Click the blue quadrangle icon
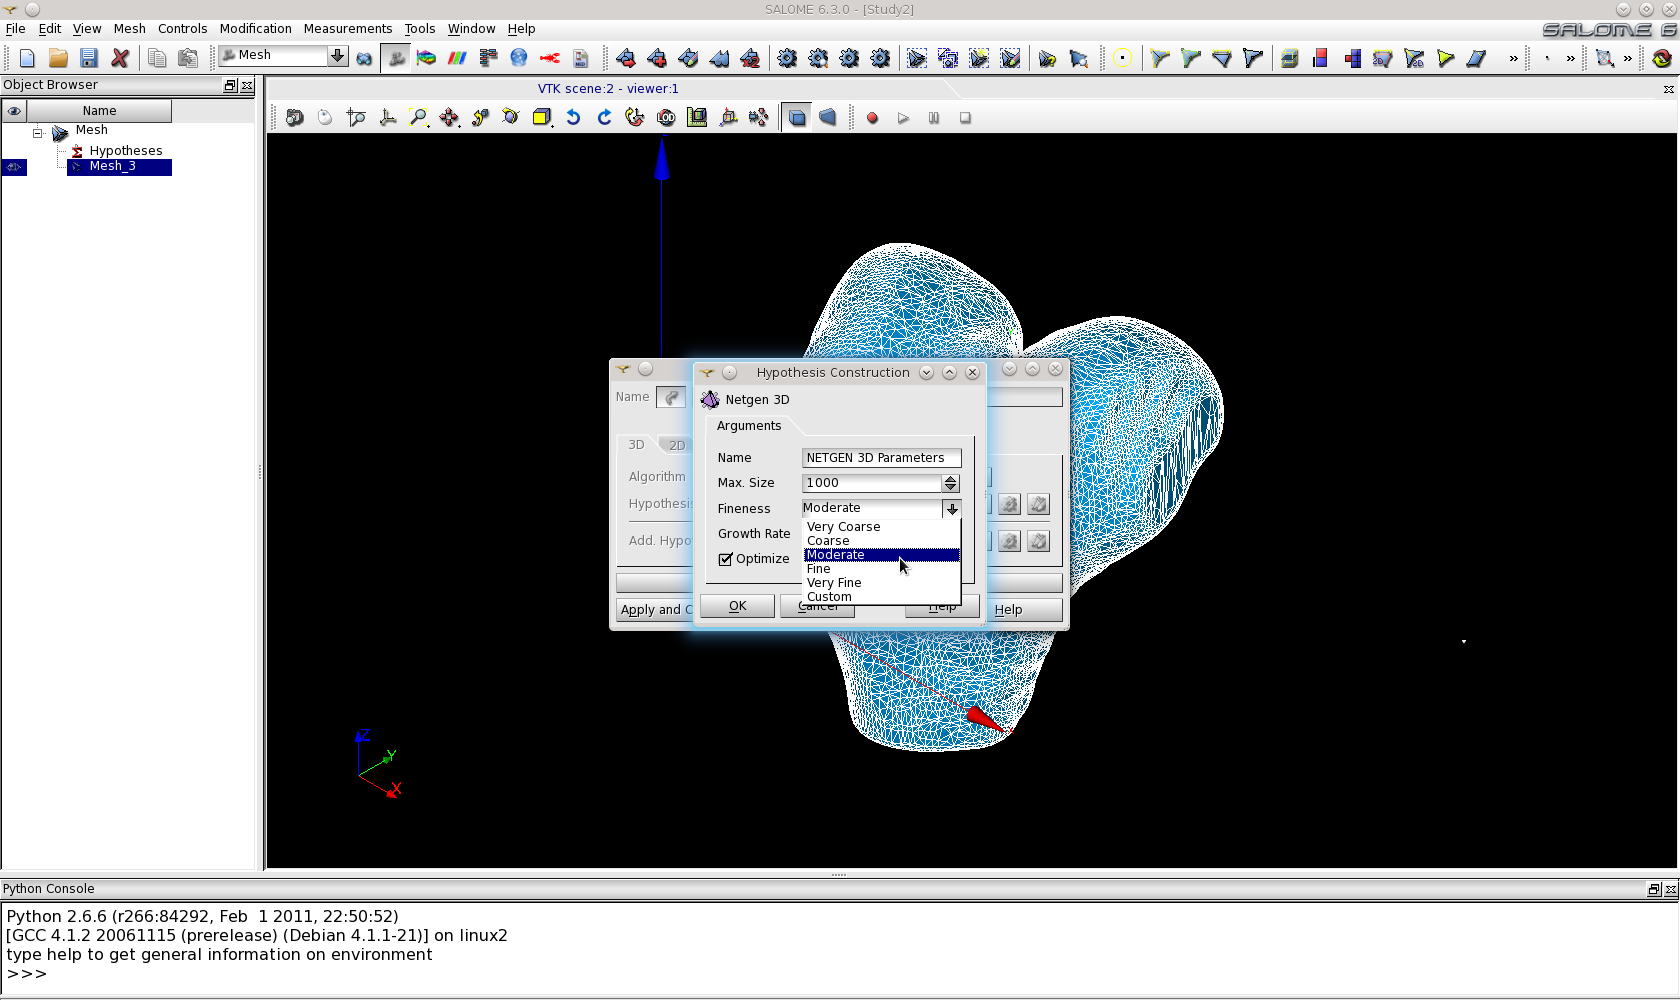Viewport: 1680px width, 1000px height. point(1476,58)
